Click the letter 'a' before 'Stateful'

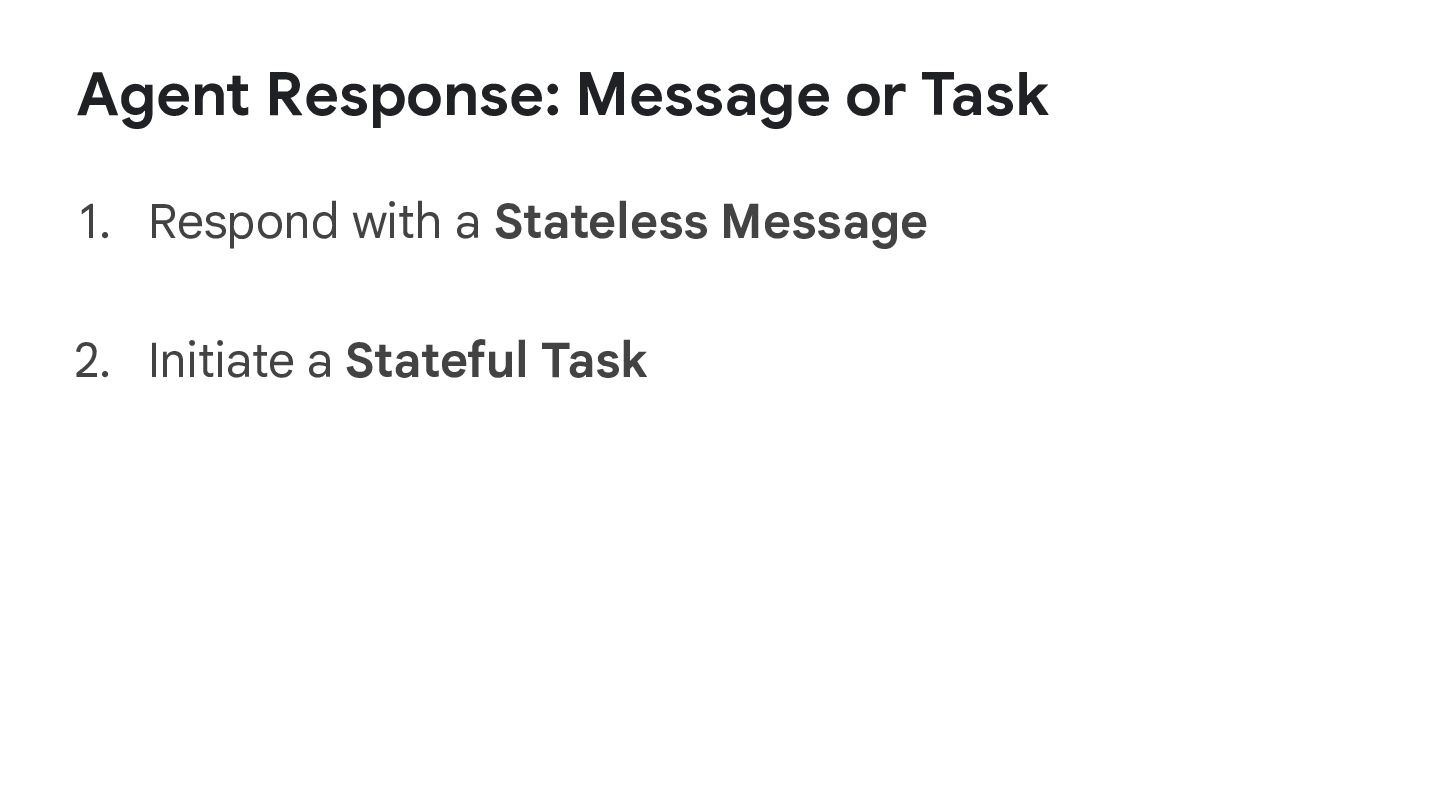pos(319,363)
